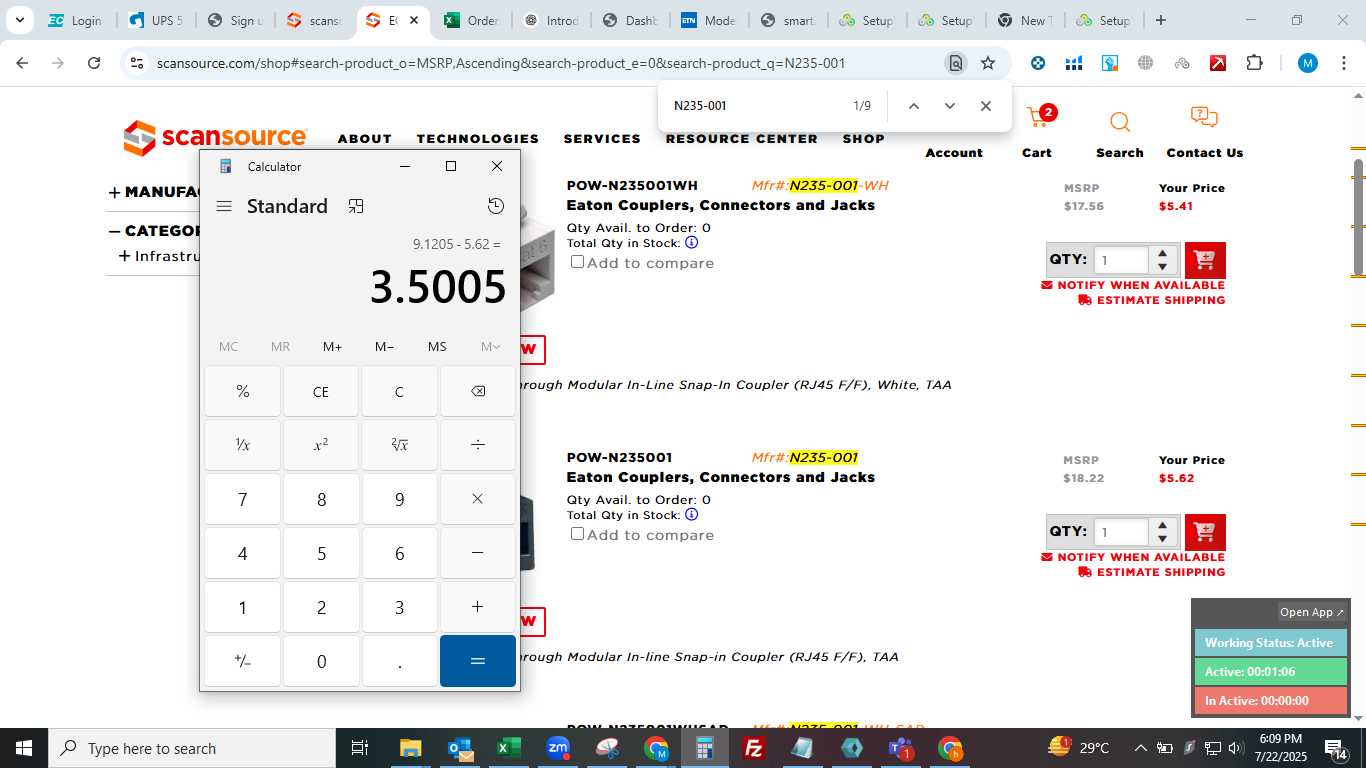Add POW-N235001WH to cart
Viewport: 1366px width, 768px height.
(1205, 260)
